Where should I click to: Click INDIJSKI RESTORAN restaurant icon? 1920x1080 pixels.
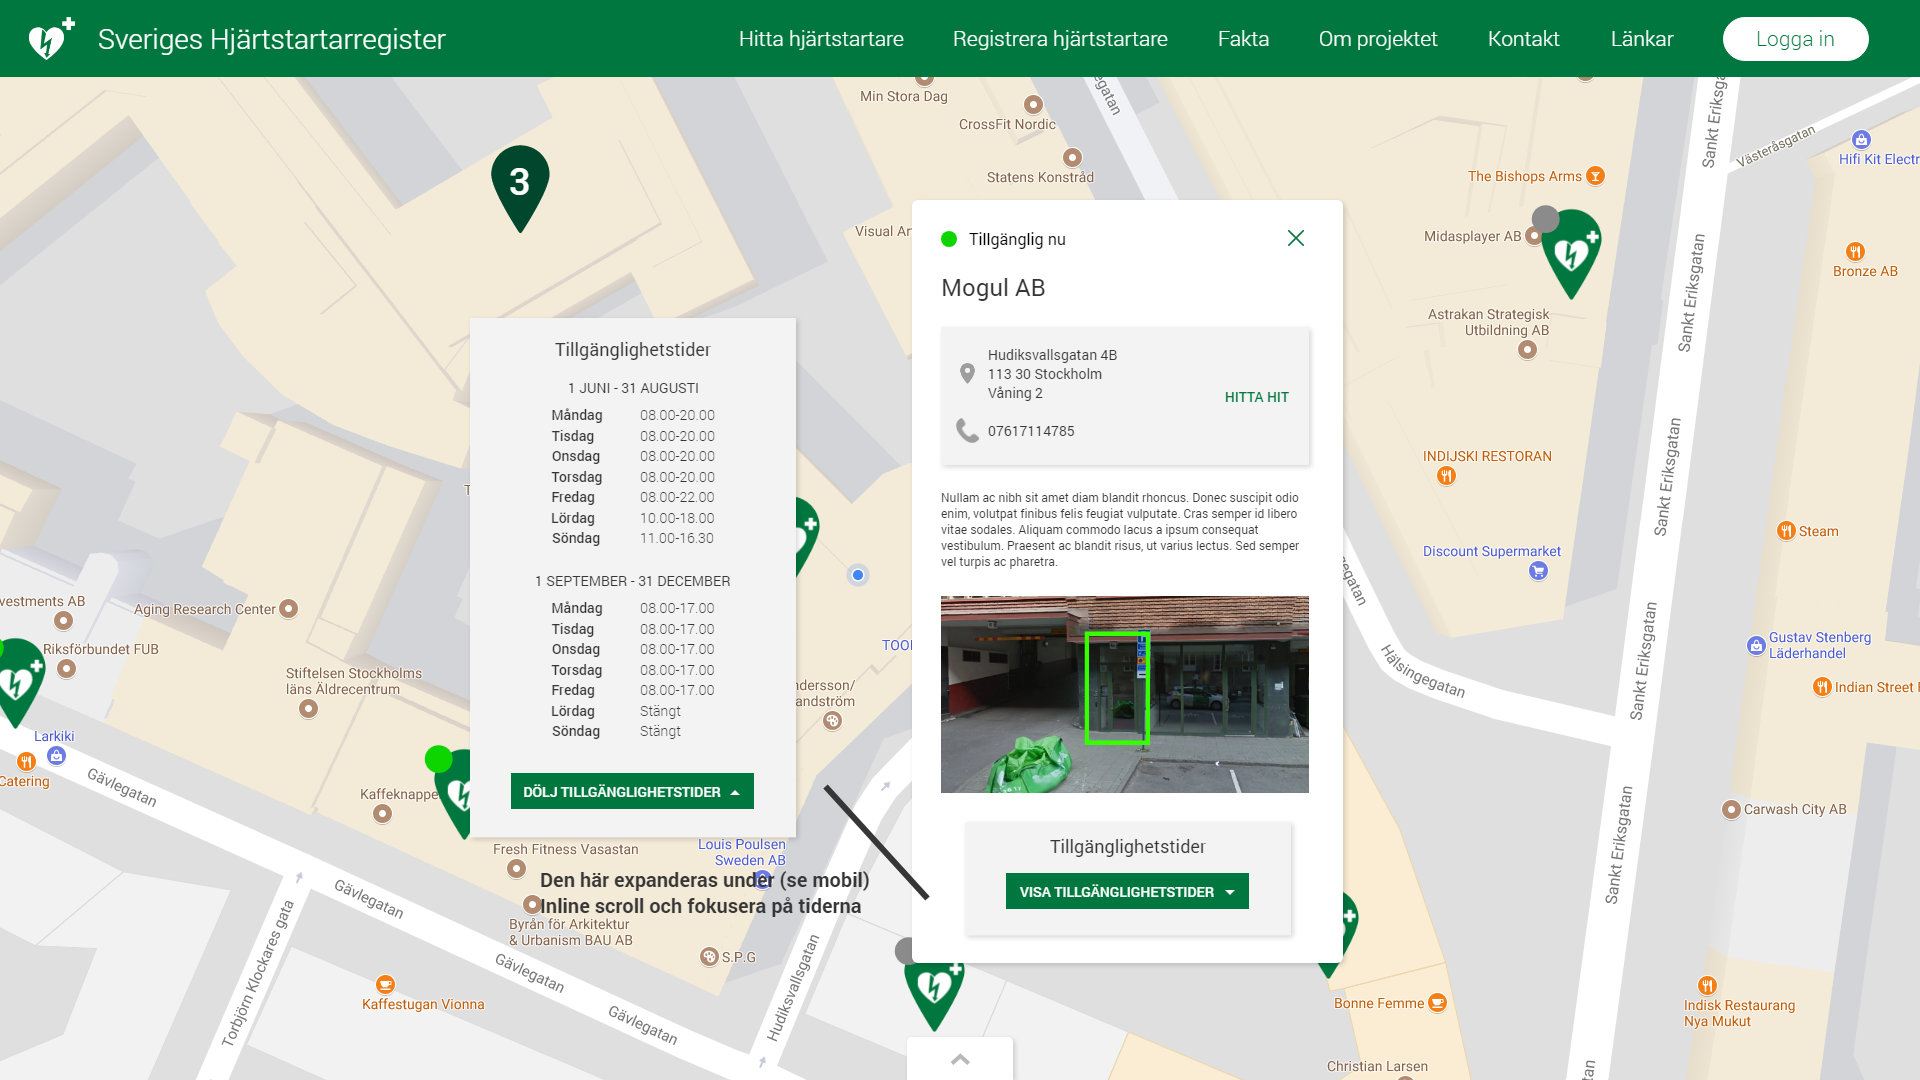tap(1447, 476)
